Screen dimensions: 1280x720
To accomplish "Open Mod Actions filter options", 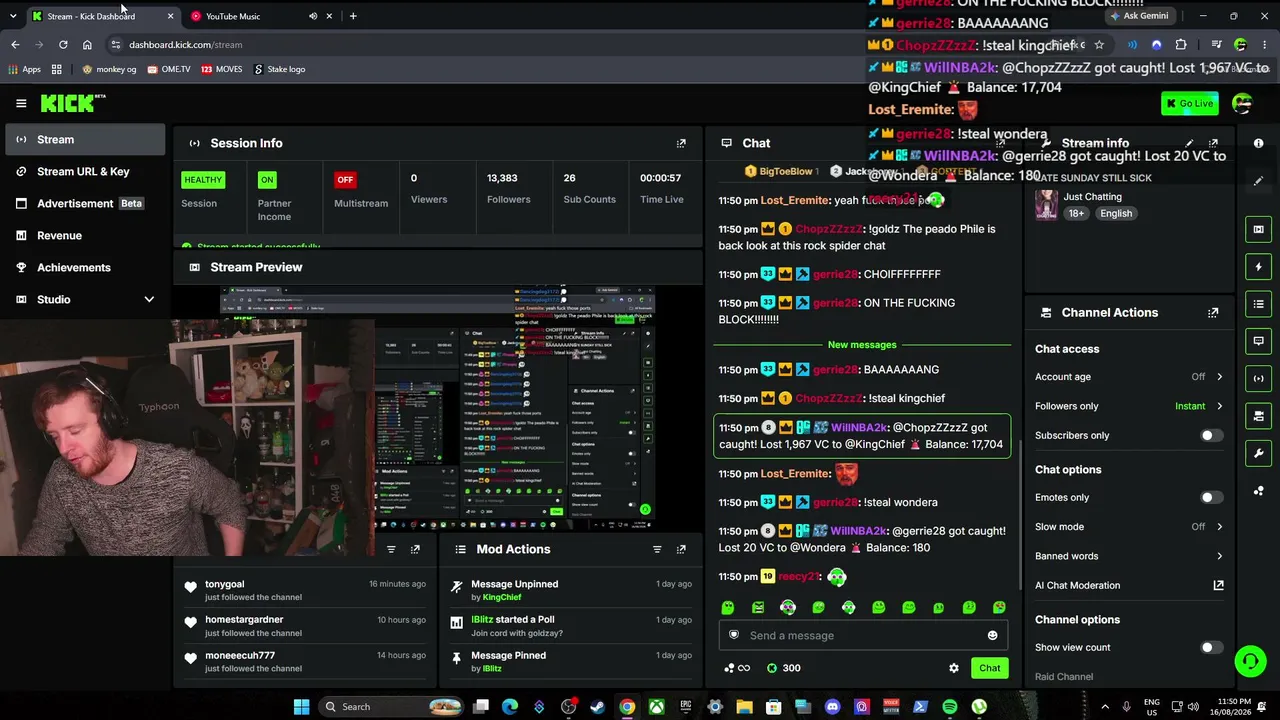I will pyautogui.click(x=657, y=549).
